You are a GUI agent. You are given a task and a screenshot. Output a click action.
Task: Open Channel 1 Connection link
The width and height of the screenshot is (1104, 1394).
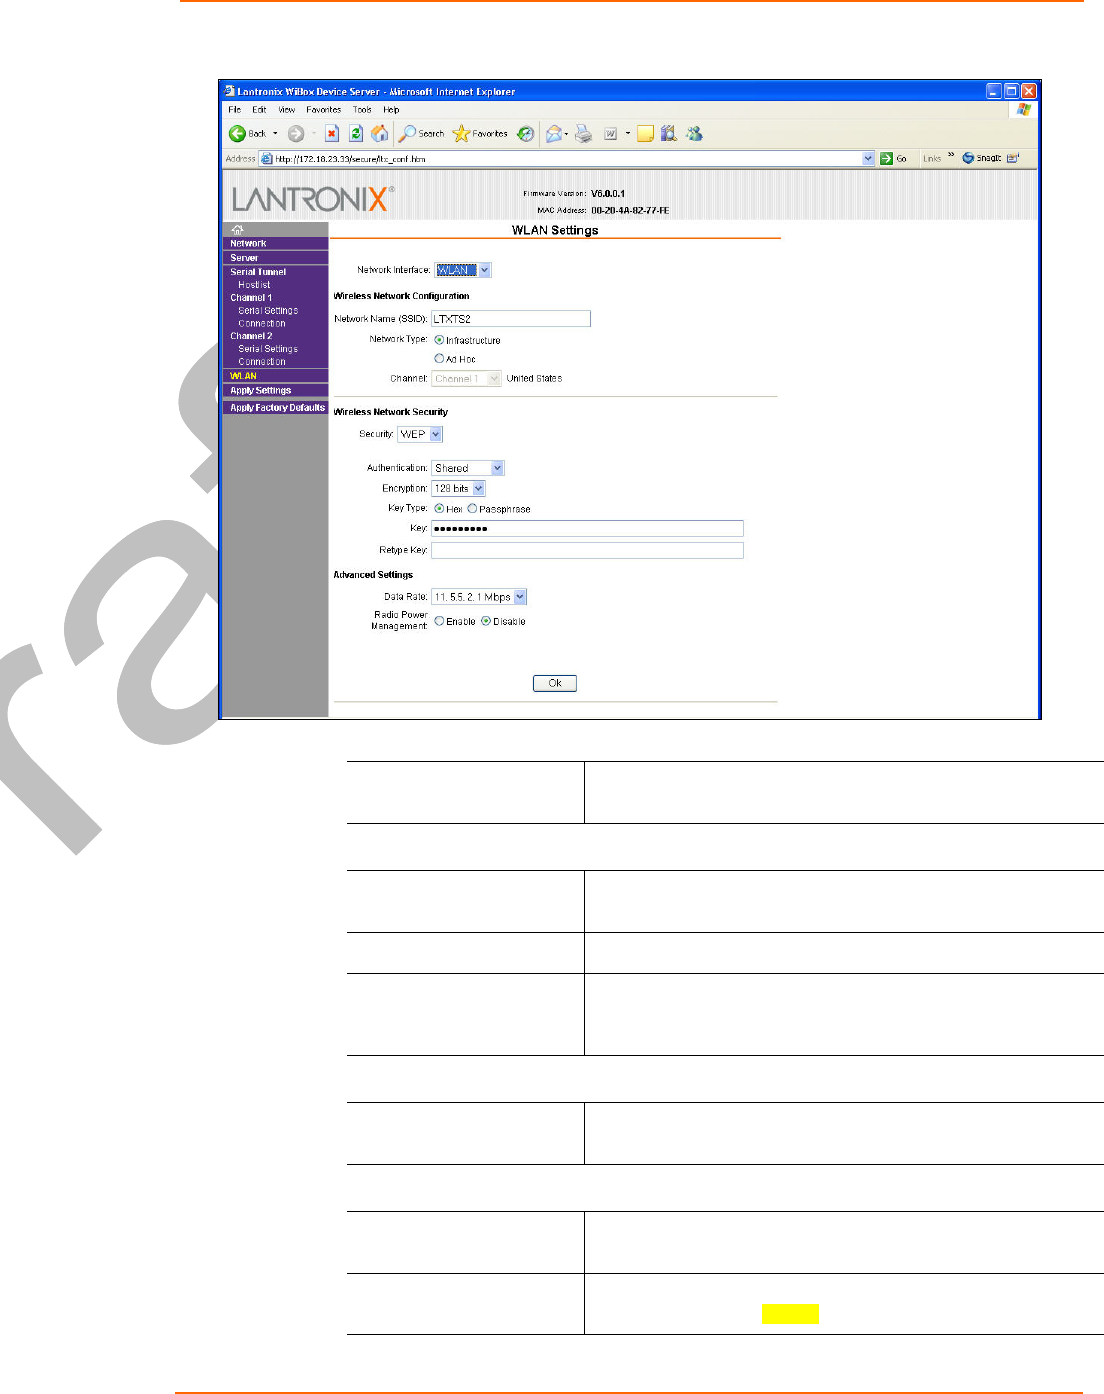coord(262,324)
